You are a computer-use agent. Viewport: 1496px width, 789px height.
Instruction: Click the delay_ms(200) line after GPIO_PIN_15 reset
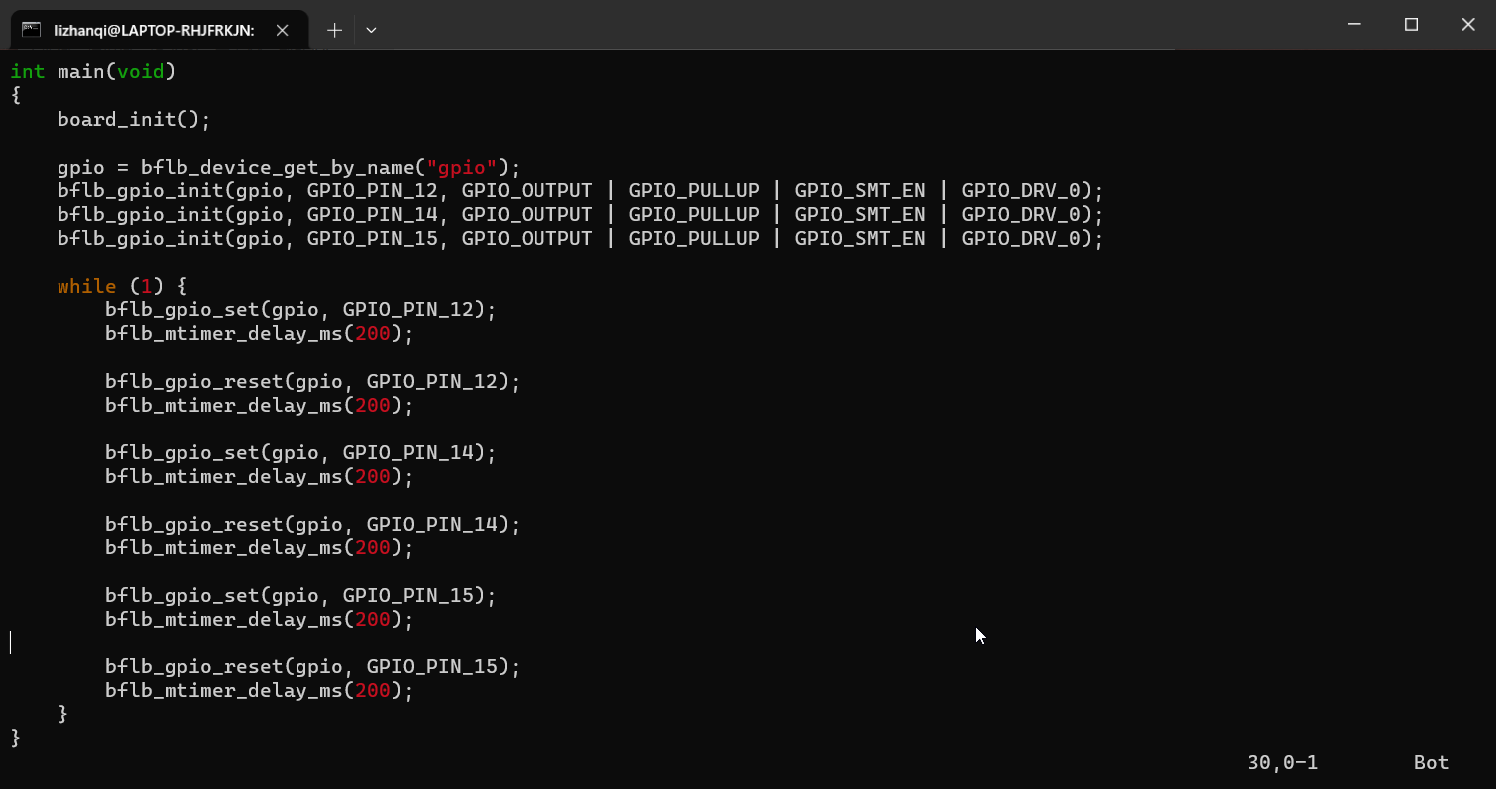(x=259, y=691)
